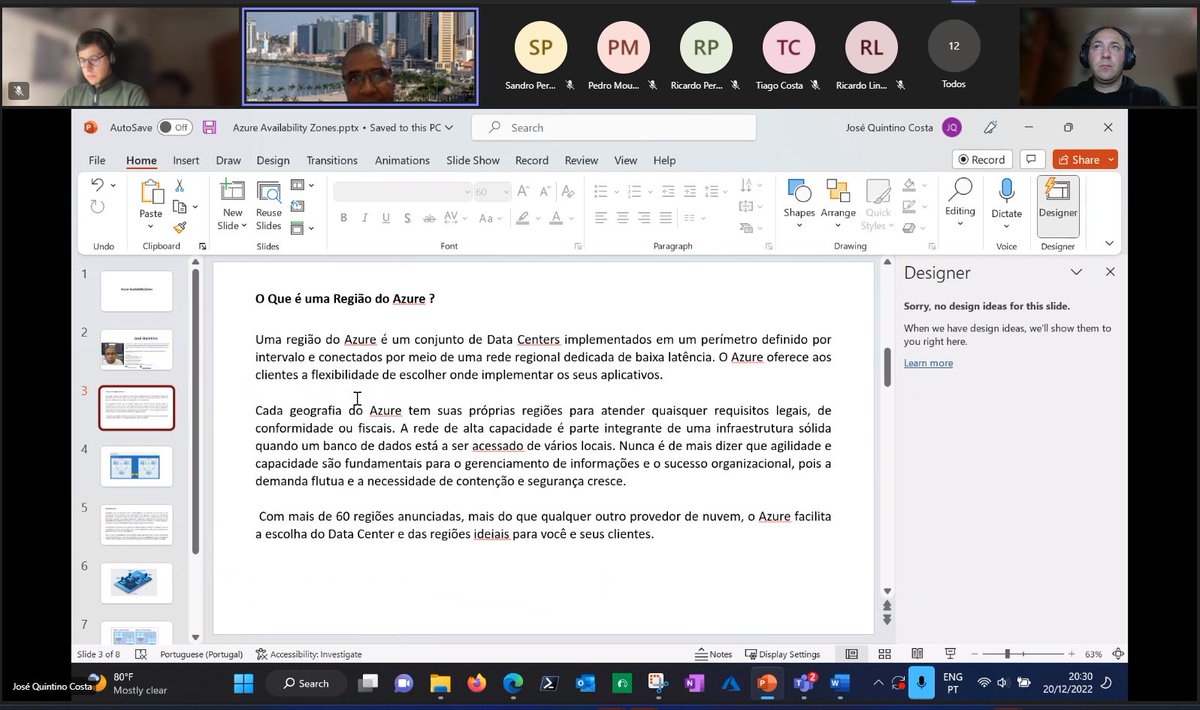Toggle Center text alignment

click(x=622, y=218)
